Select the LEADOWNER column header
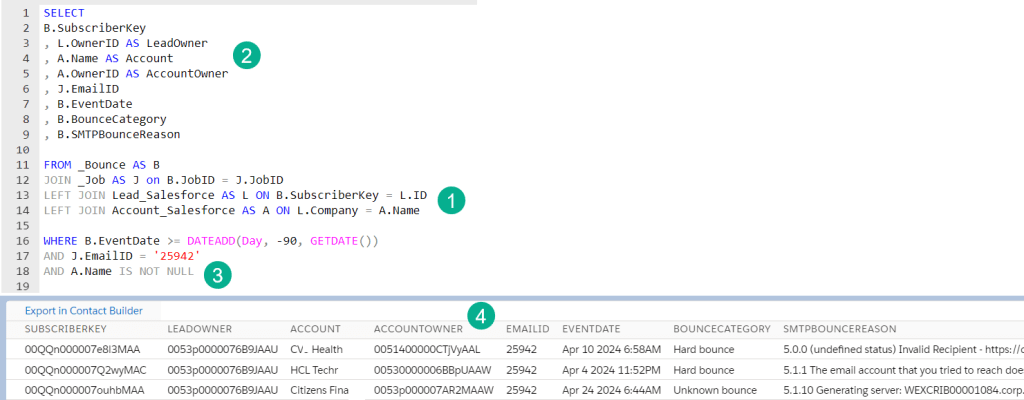The width and height of the screenshot is (1024, 400). (x=200, y=329)
